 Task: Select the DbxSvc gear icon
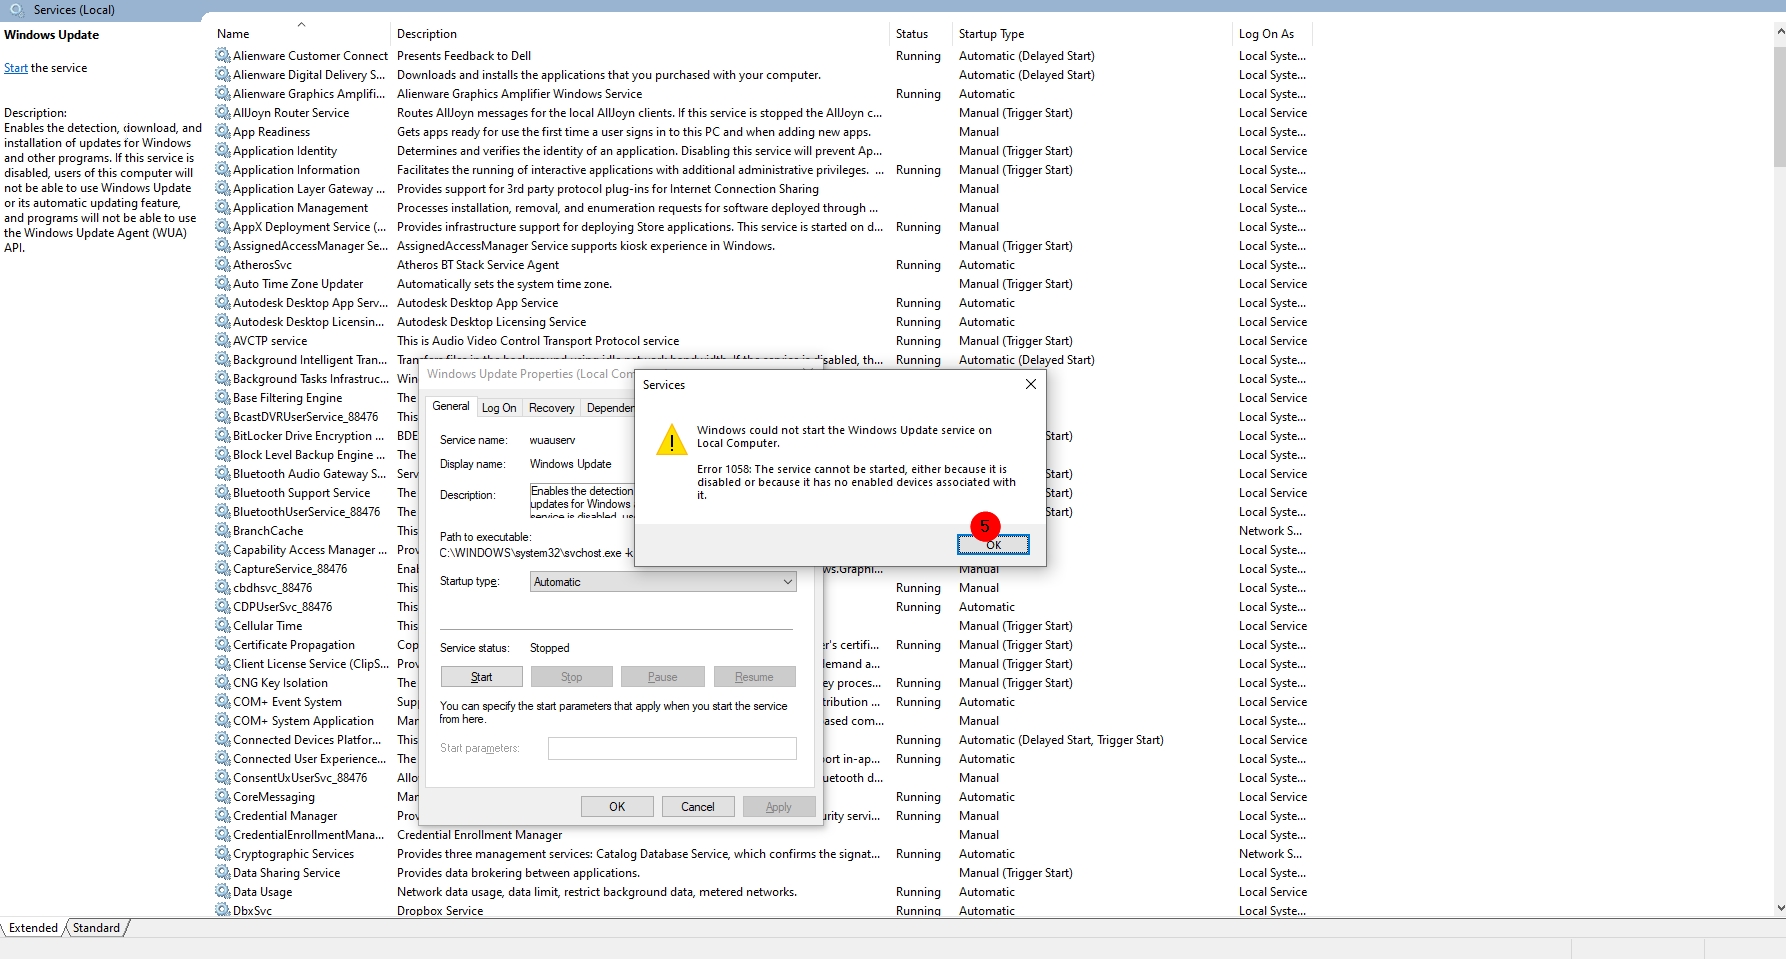(222, 910)
